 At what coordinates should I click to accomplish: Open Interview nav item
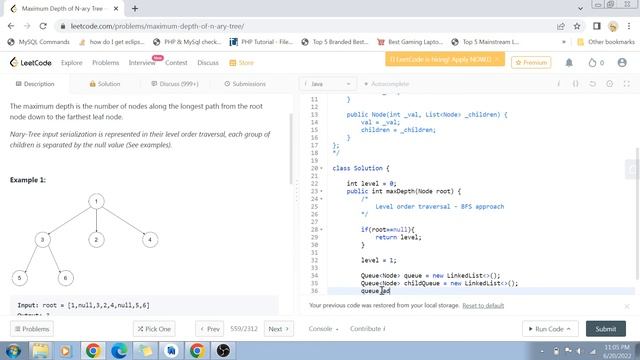142,62
